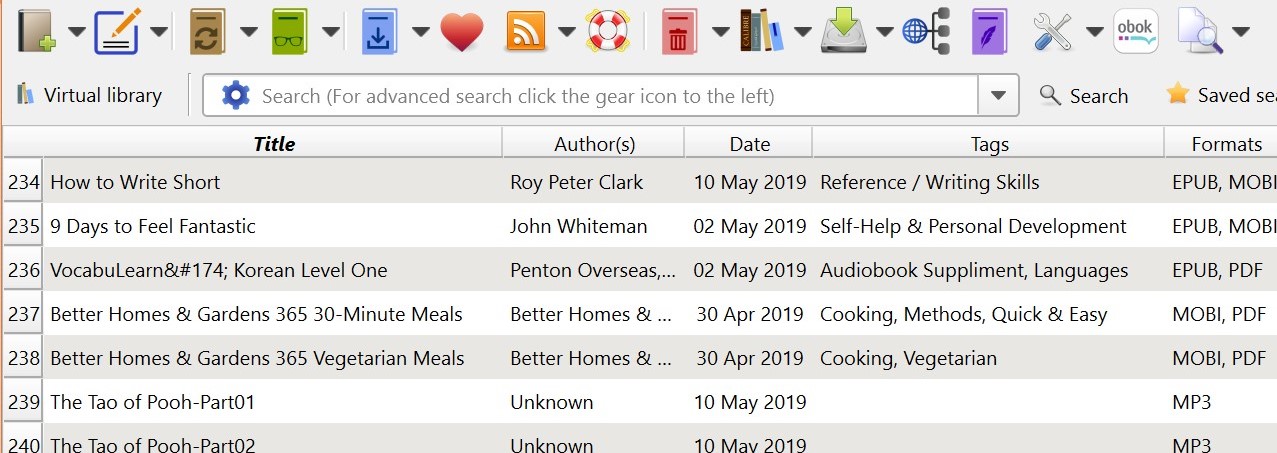Click the Add books icon

tap(36, 32)
